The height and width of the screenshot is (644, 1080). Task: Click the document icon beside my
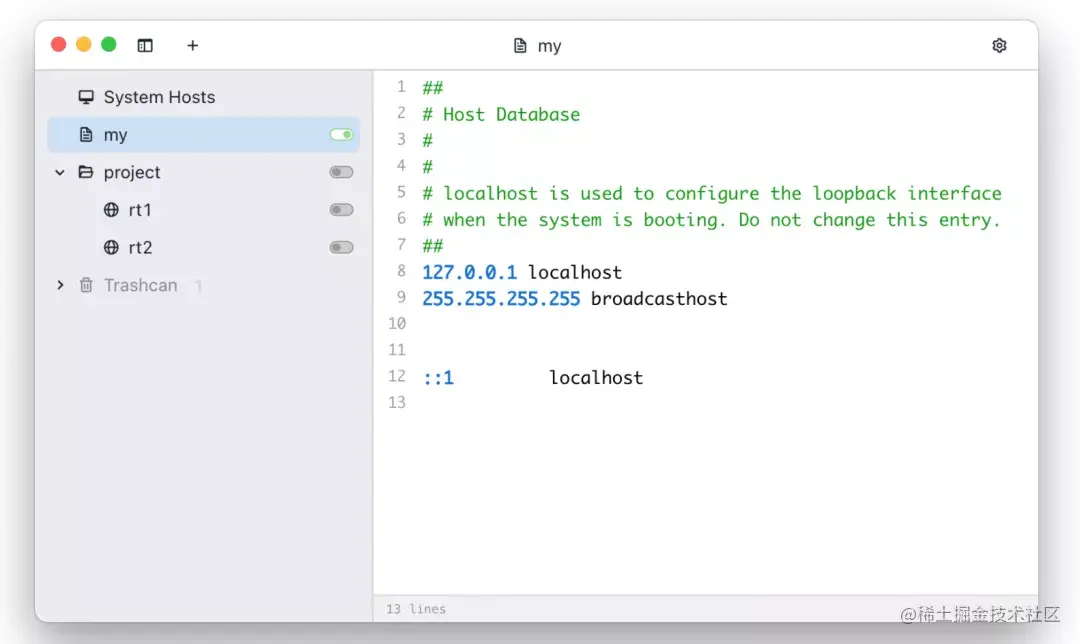85,134
